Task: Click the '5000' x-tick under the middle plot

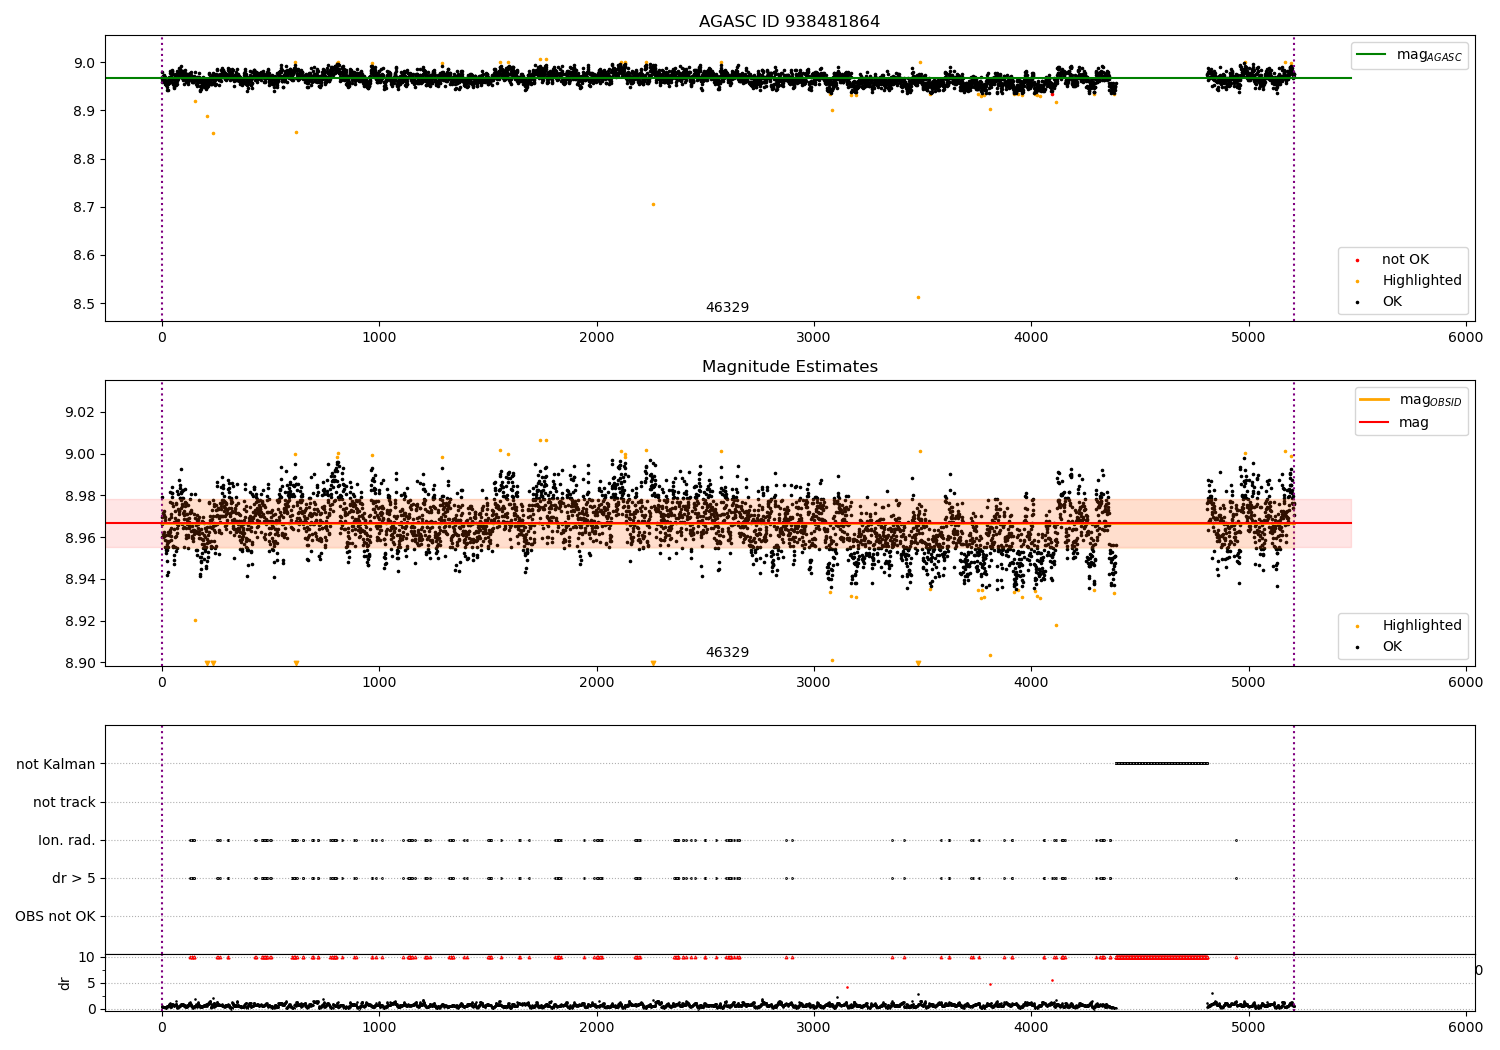Action: point(1249,683)
